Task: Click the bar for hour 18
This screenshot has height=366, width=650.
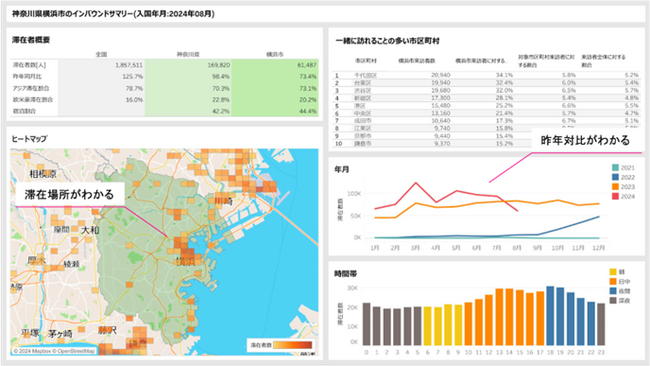Action: [x=550, y=316]
